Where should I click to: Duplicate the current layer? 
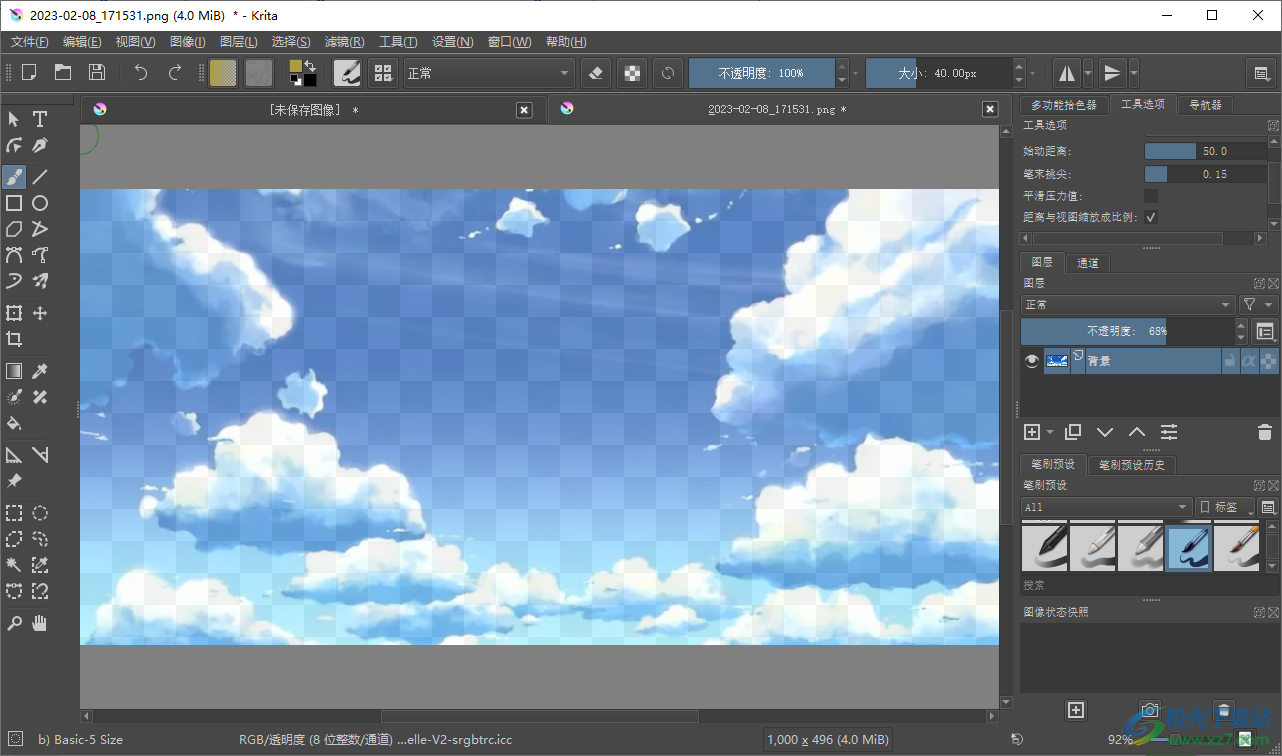pos(1073,432)
